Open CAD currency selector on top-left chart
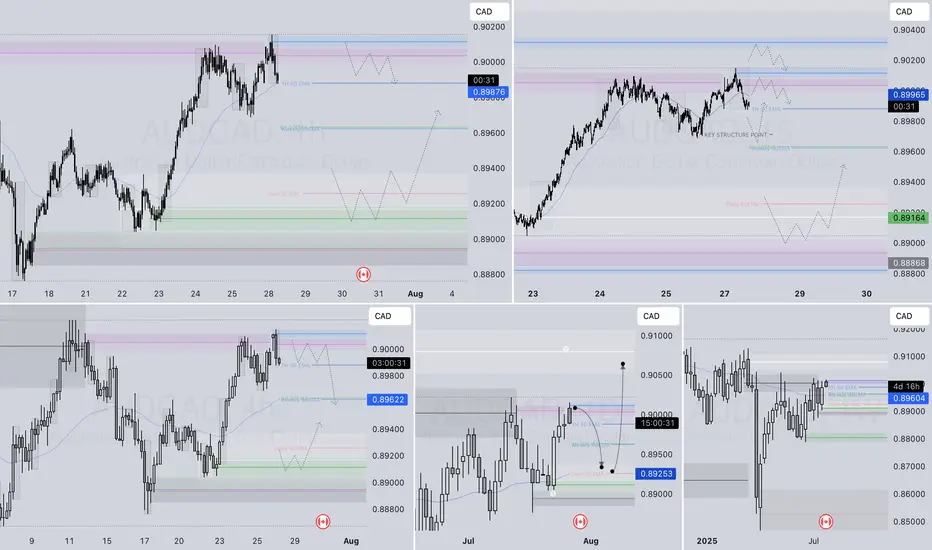 (x=489, y=11)
